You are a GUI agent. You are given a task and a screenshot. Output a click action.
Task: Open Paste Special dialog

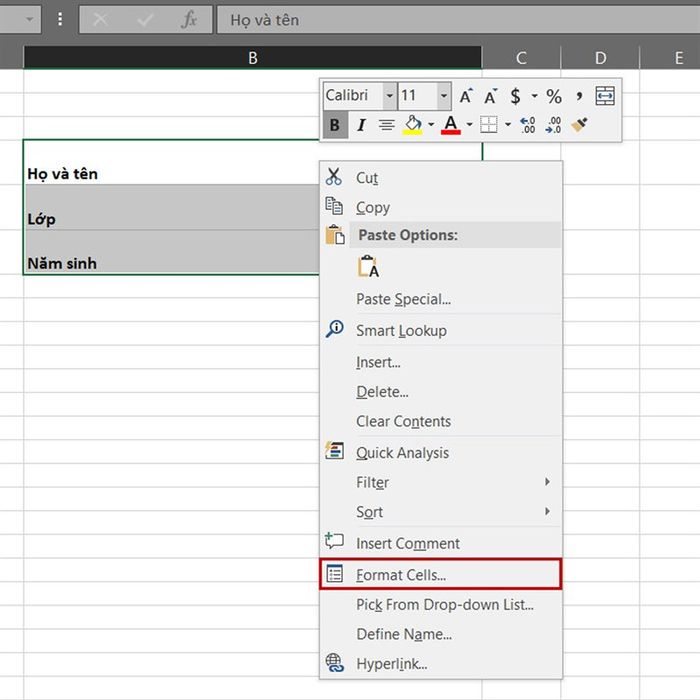[x=441, y=299]
